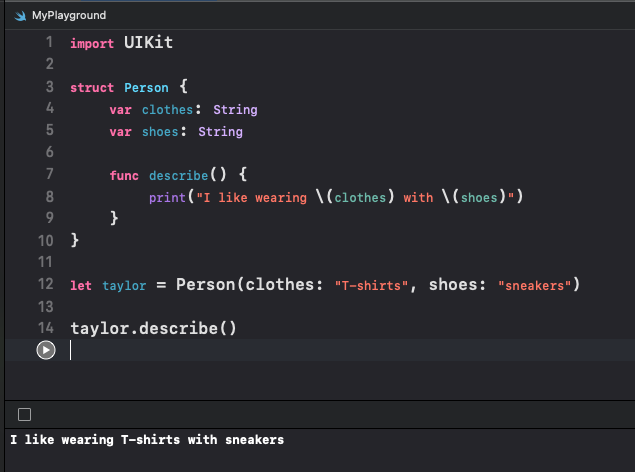Click the 'Person' struct name on line 3
635x472 pixels.
click(x=146, y=87)
